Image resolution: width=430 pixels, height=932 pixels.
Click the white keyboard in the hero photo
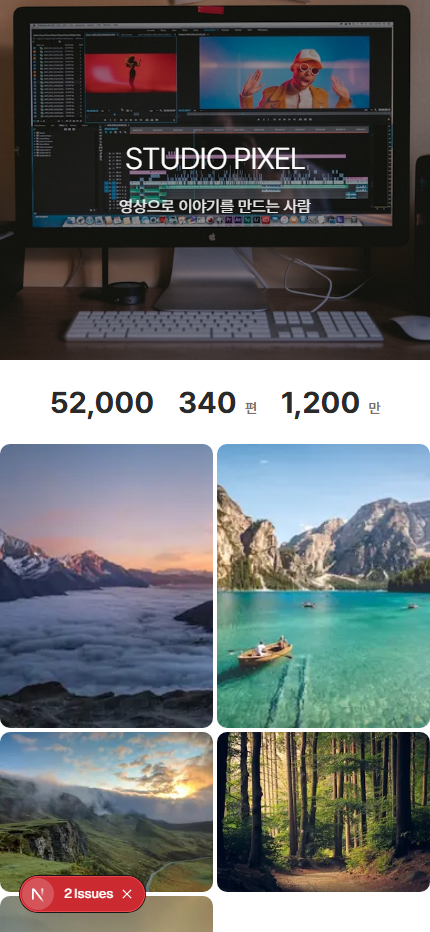point(223,326)
